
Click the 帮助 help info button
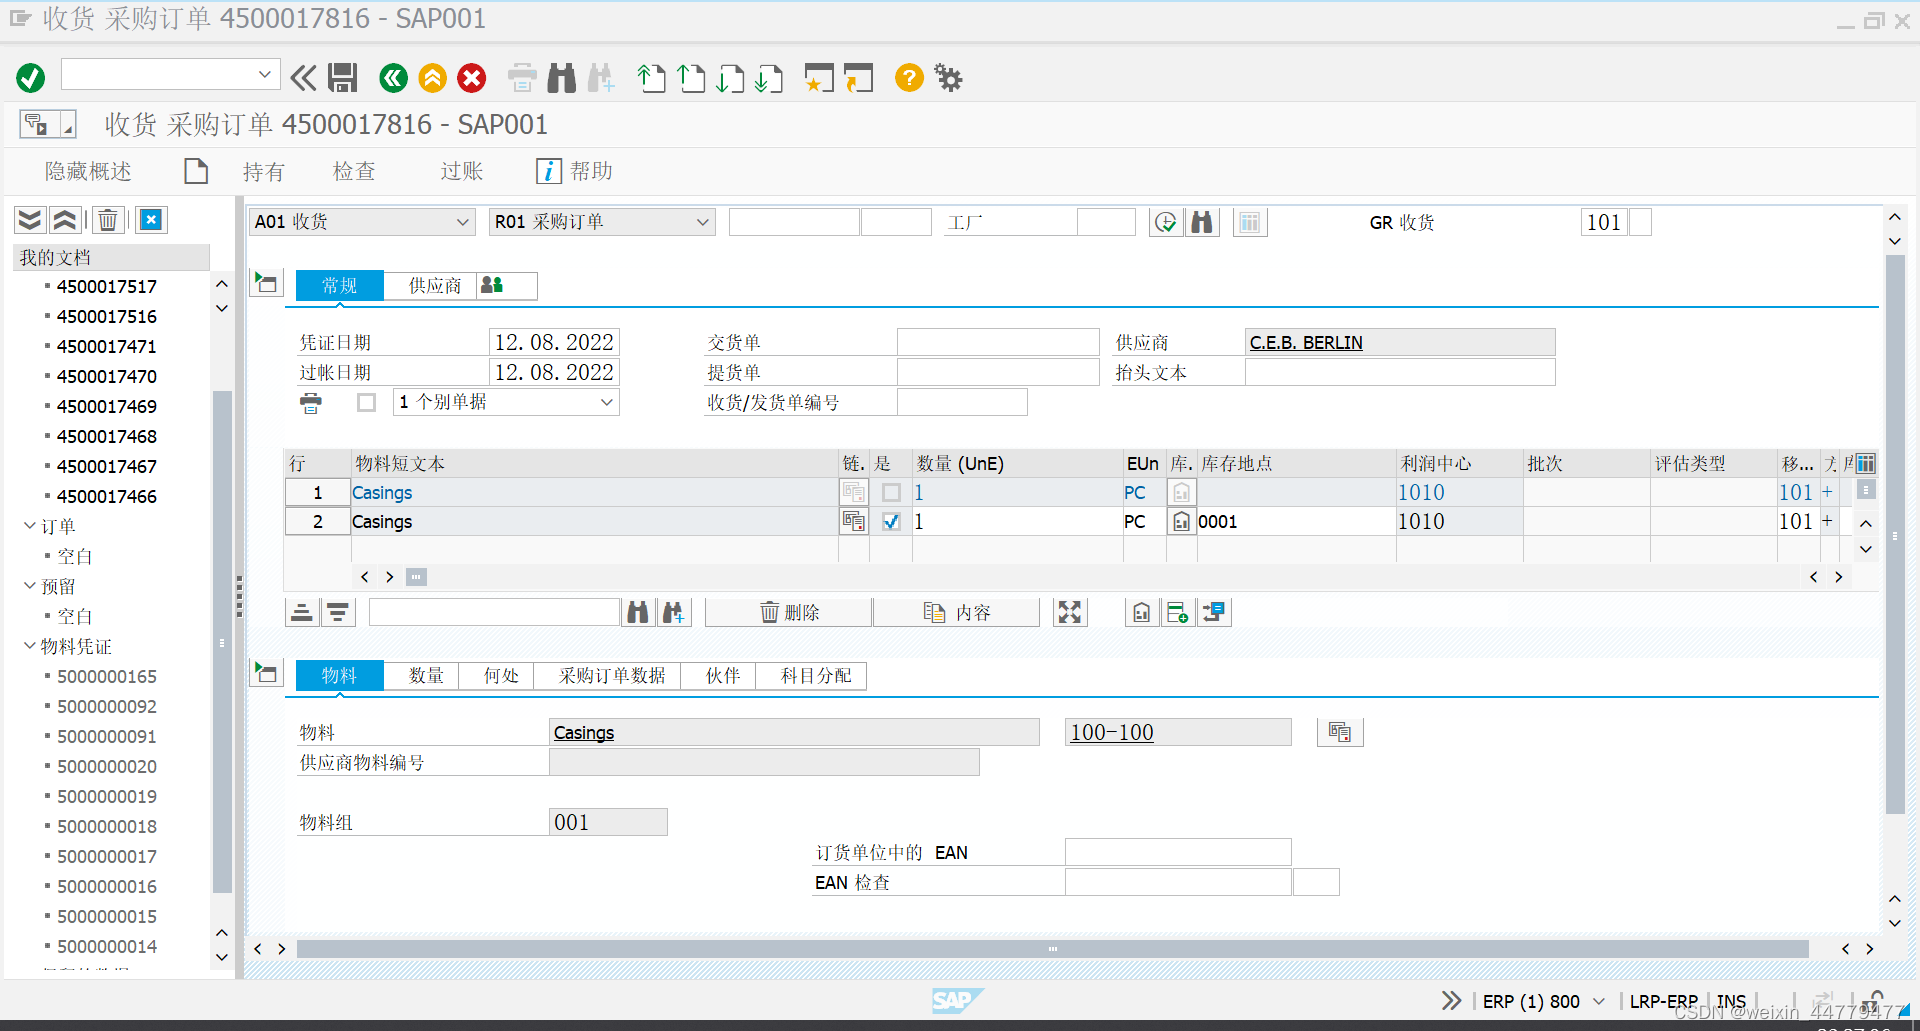tap(575, 171)
